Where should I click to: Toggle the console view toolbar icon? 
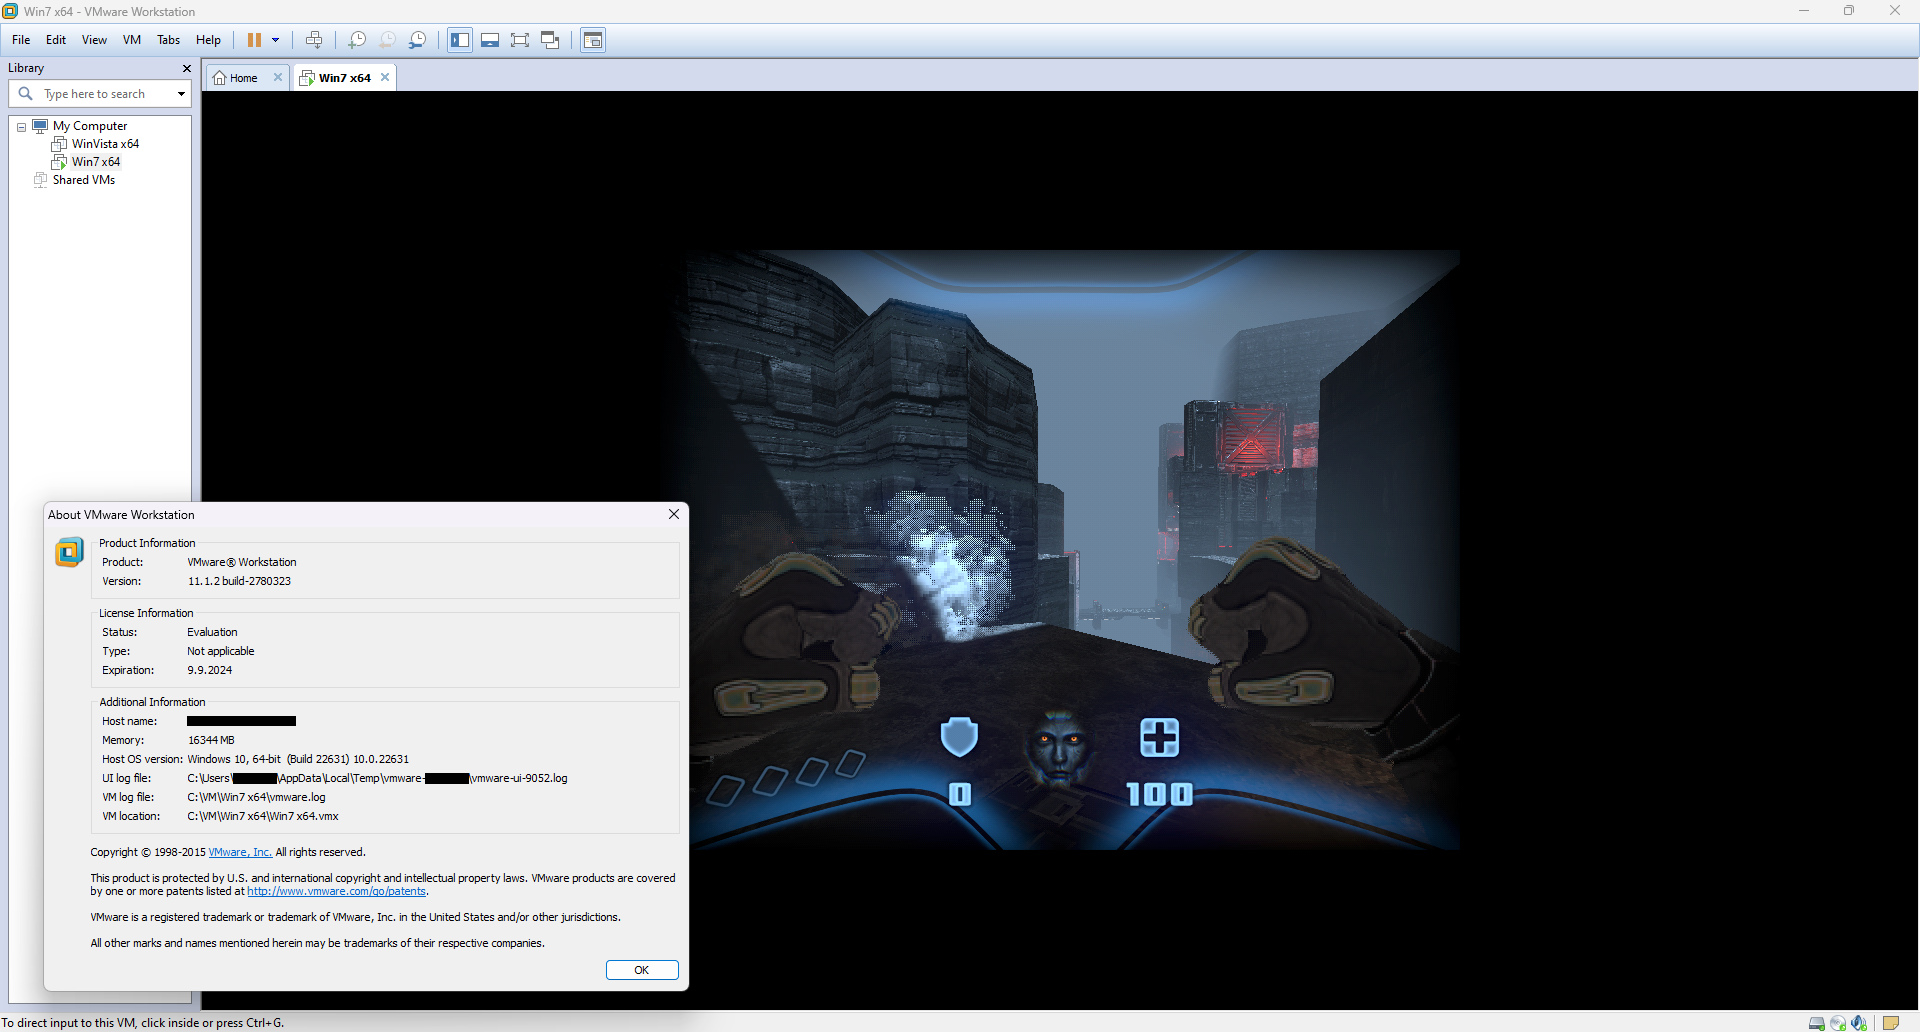(593, 40)
